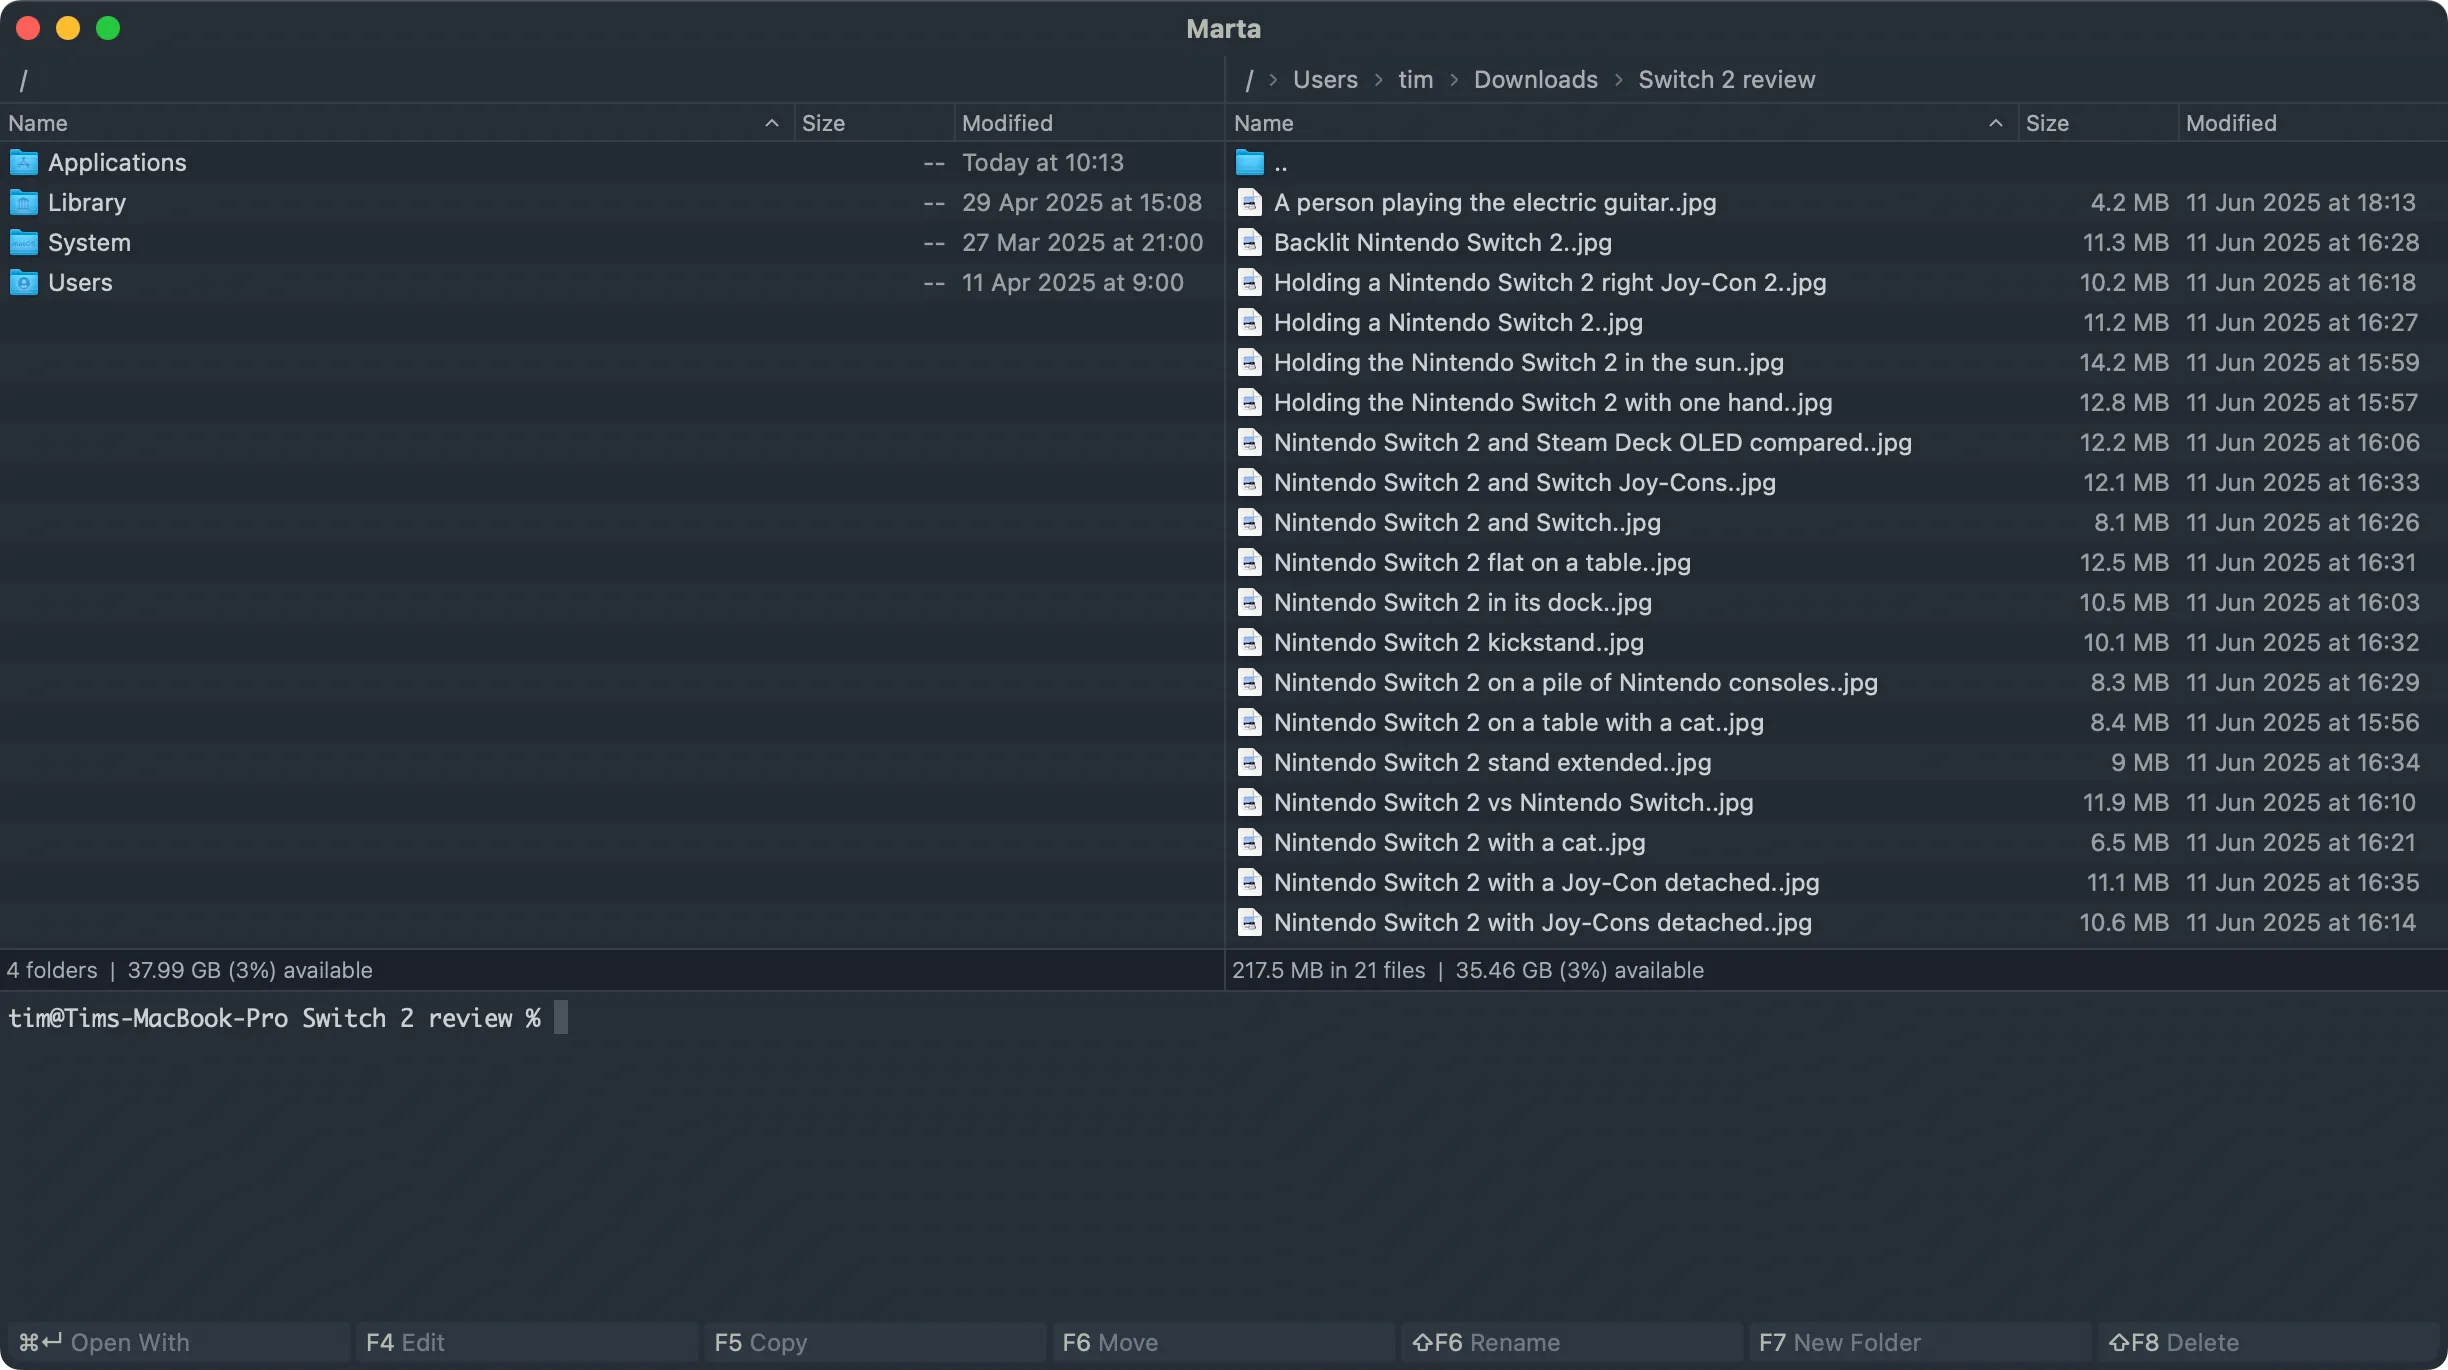The image size is (2448, 1370).
Task: Click the Library folder icon
Action: pyautogui.click(x=24, y=202)
